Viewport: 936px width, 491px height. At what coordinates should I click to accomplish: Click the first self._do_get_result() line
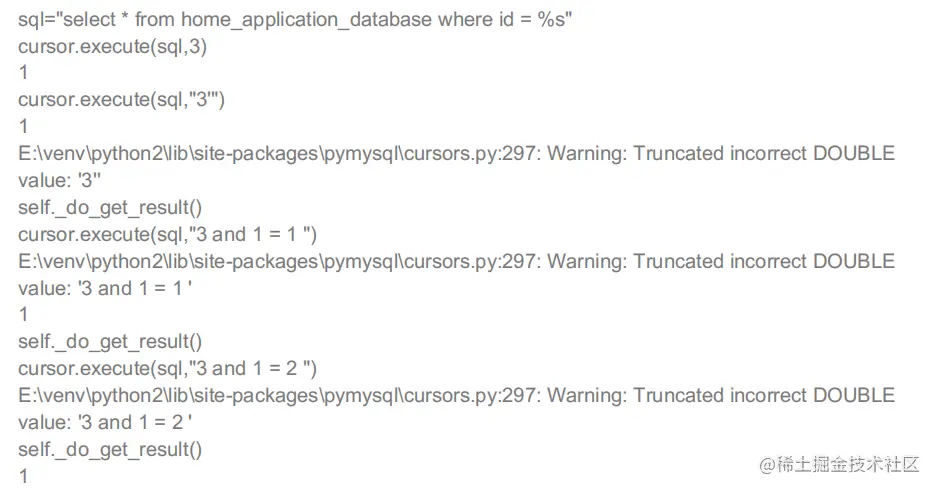coord(110,207)
